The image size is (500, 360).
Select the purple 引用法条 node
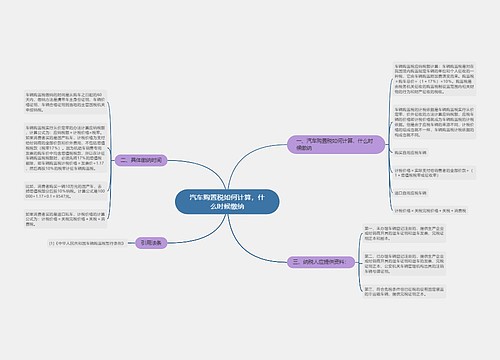point(151,243)
